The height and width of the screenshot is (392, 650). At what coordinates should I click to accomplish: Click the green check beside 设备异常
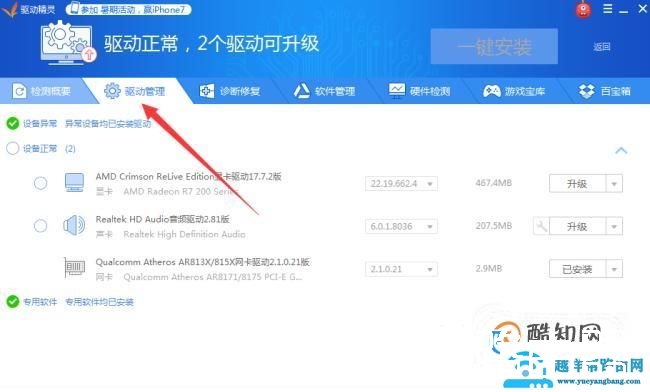(x=13, y=123)
